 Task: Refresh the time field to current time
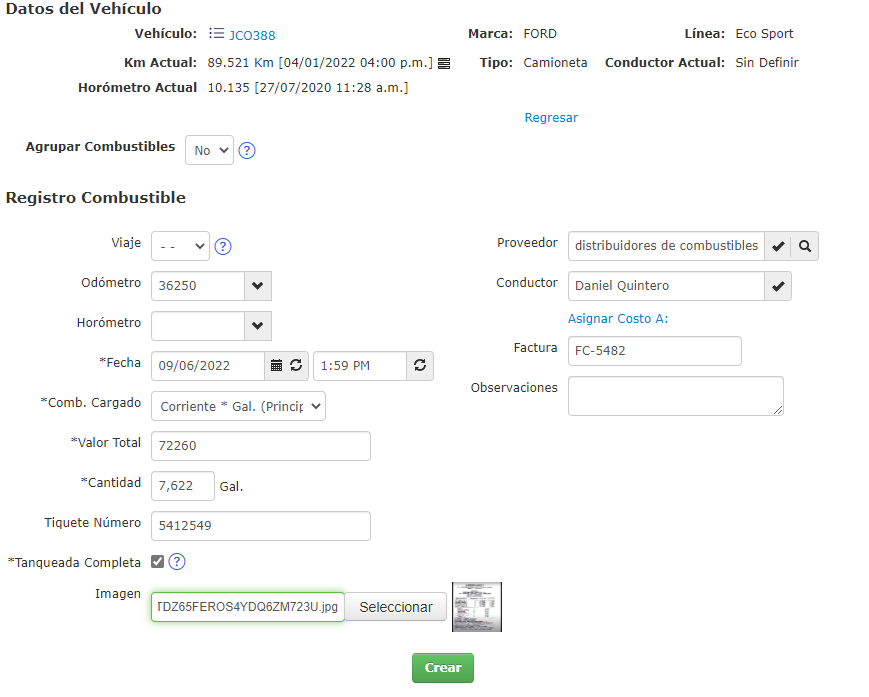point(420,366)
